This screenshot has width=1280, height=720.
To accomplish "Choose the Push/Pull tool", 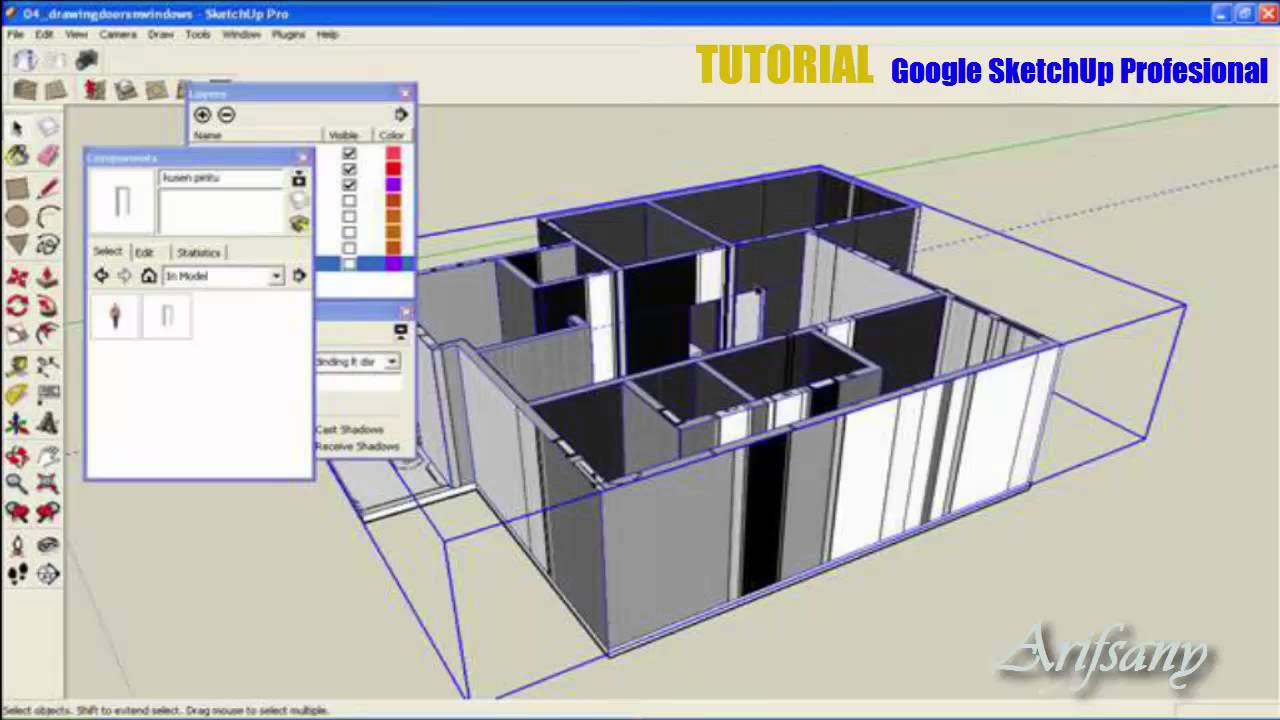I will click(48, 277).
